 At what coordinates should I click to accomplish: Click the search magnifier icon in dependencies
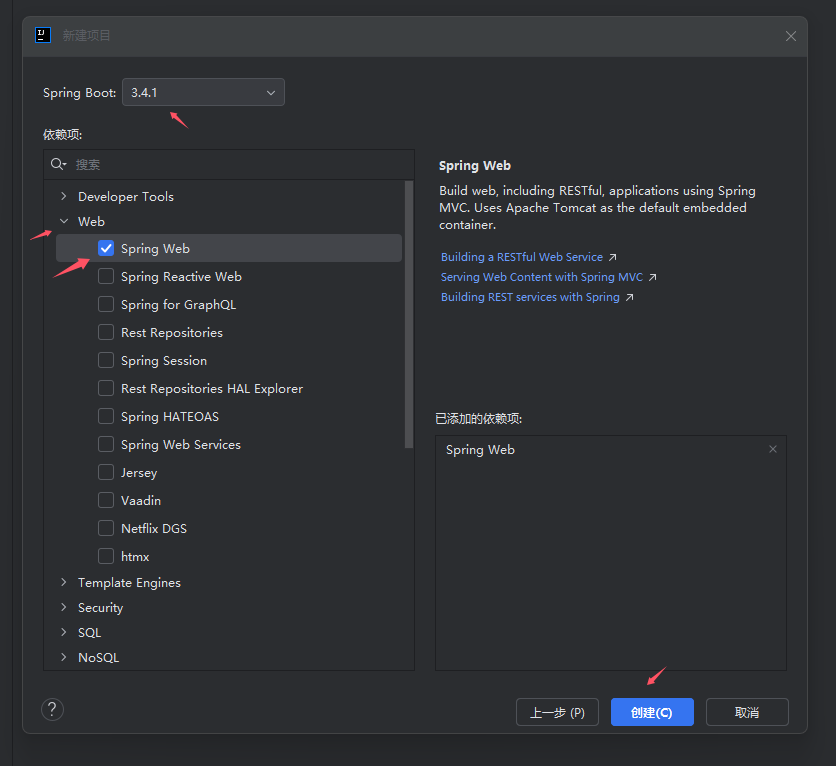(x=58, y=164)
